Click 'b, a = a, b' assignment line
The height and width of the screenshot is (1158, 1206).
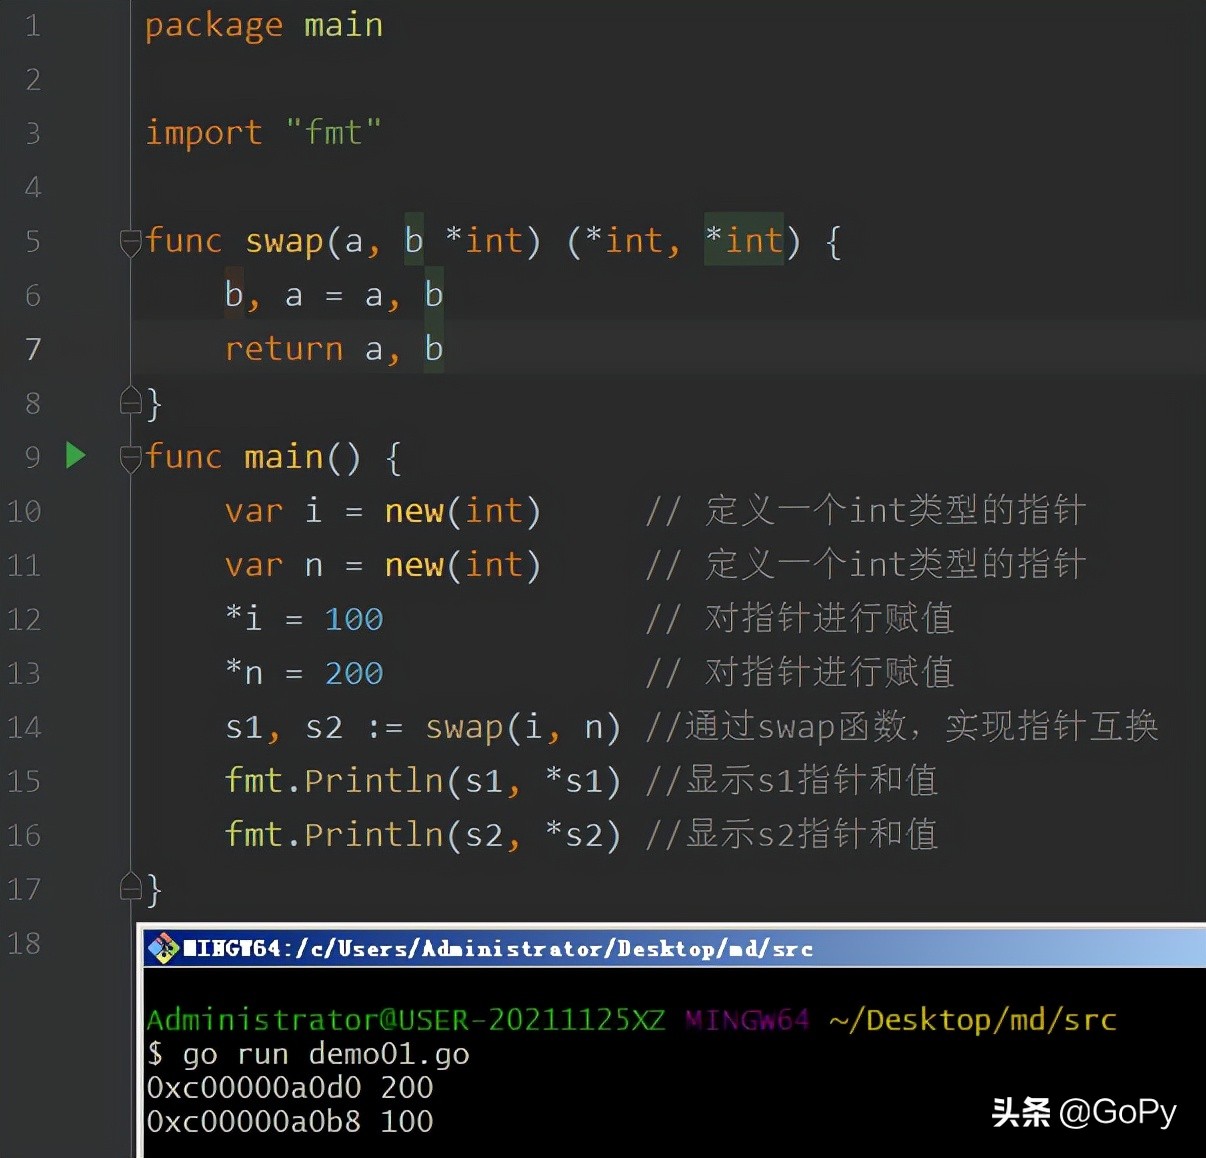334,295
